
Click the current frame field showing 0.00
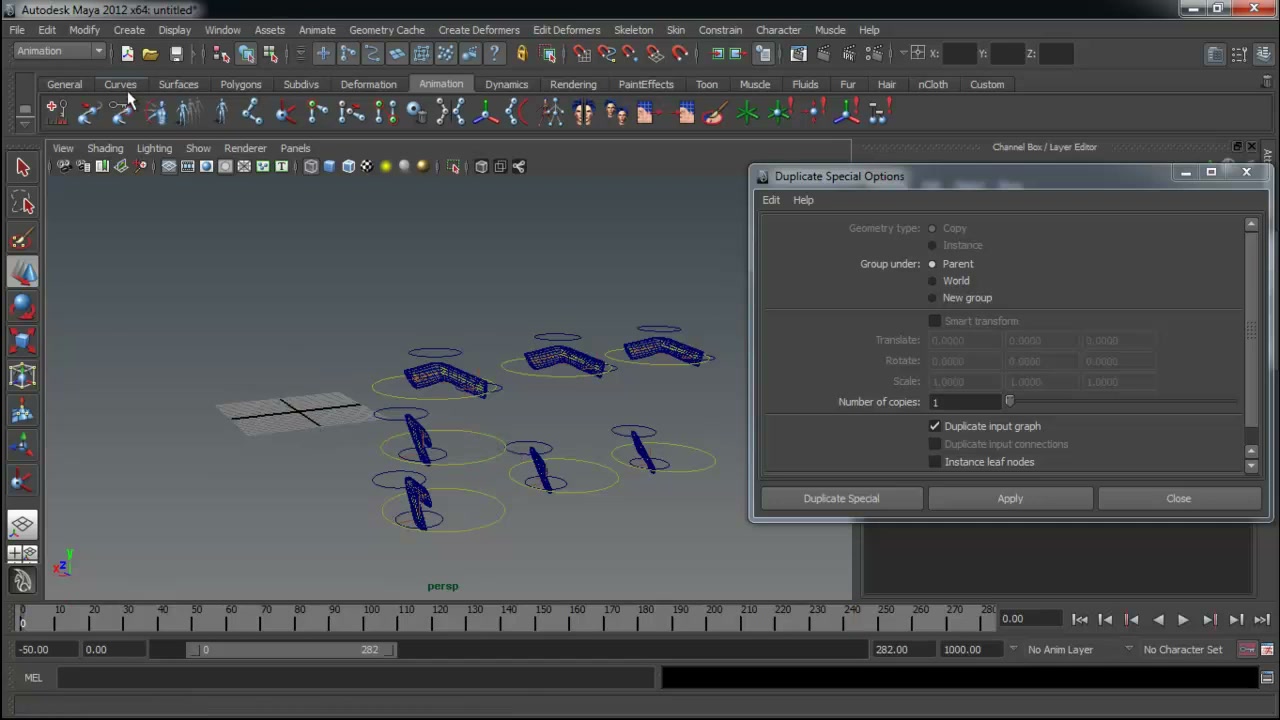pos(1030,619)
